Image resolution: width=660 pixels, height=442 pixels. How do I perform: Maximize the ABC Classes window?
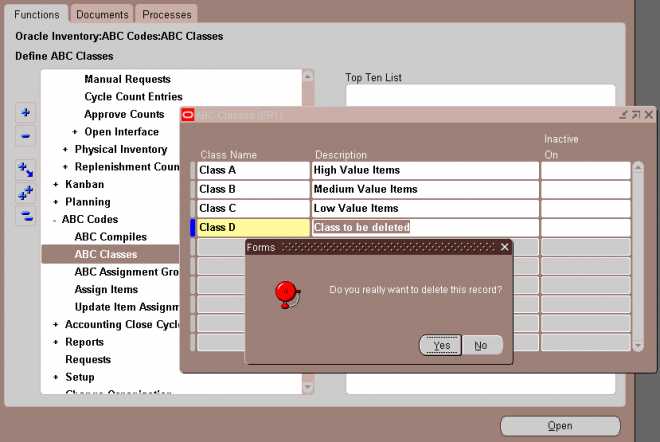point(636,114)
